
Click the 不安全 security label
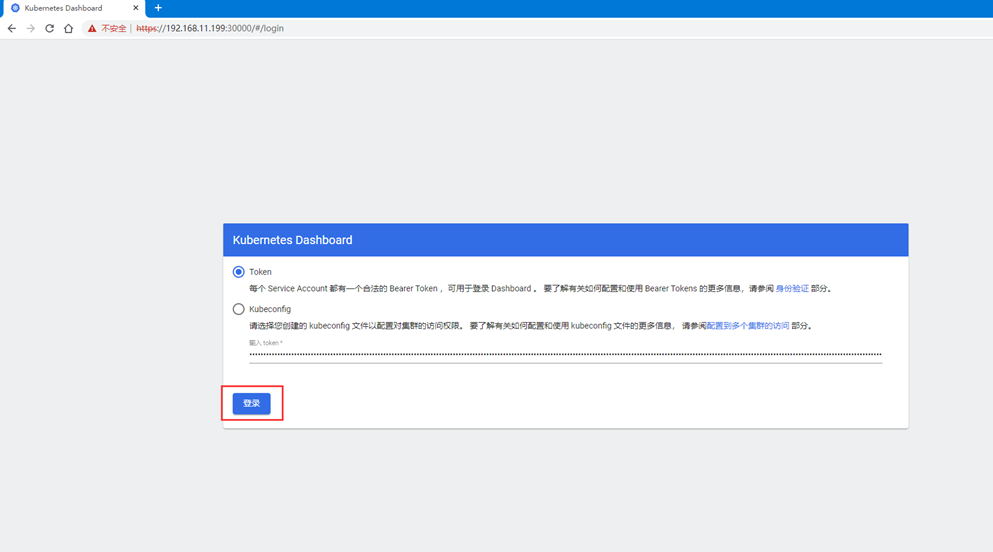click(113, 28)
